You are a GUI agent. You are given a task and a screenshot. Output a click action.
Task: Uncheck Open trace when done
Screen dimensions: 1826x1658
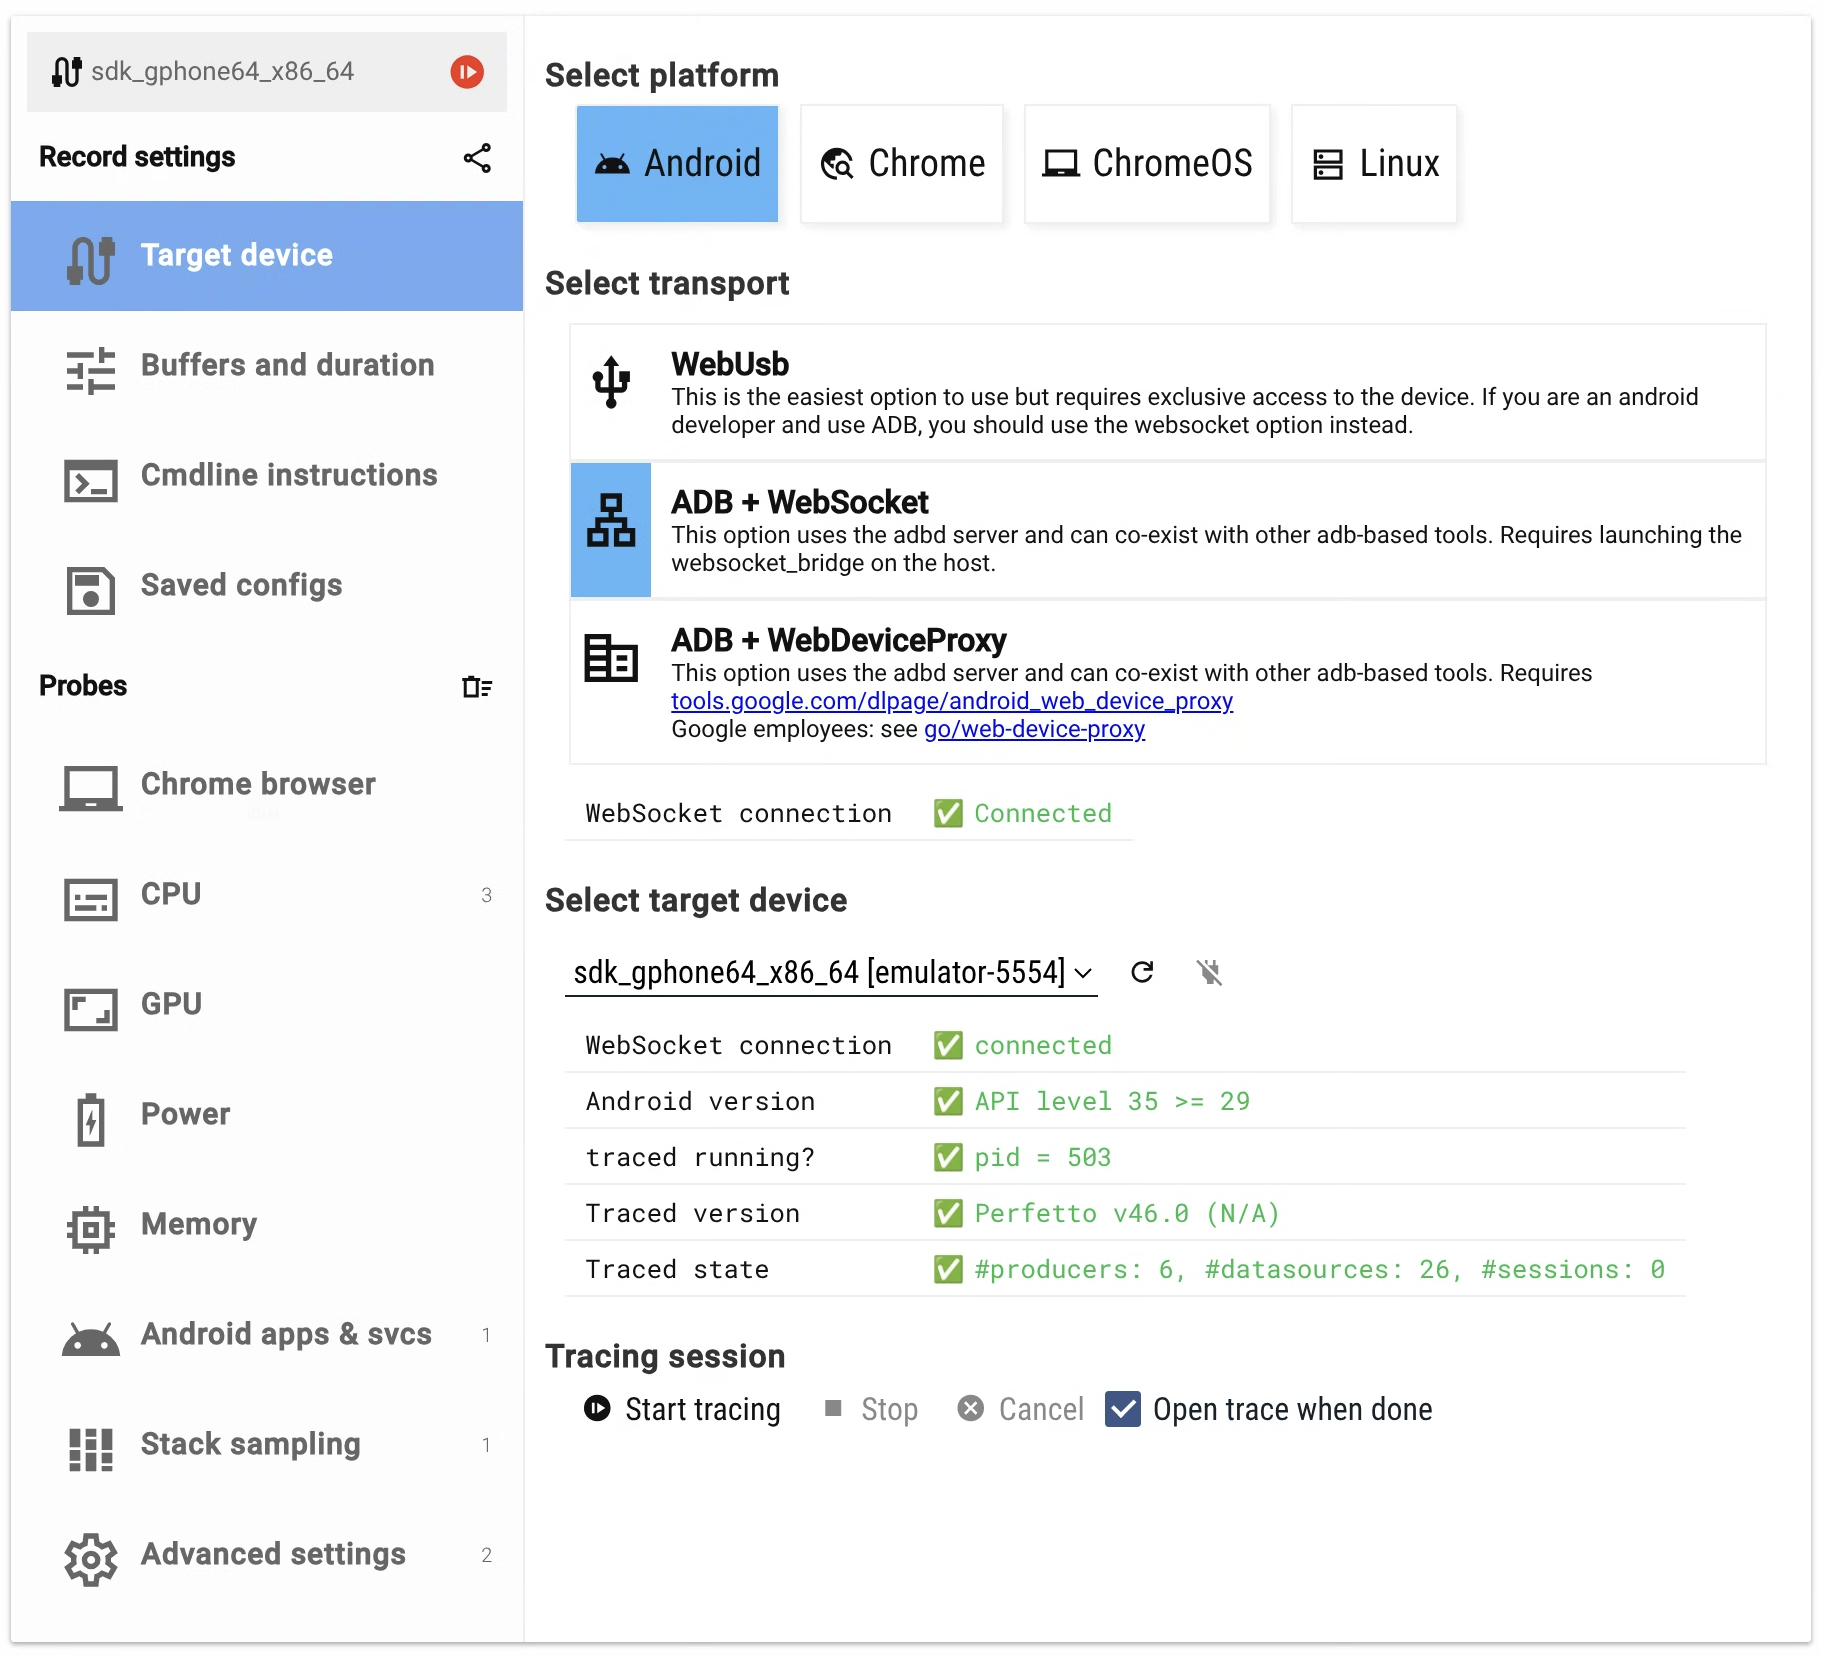pos(1123,1409)
